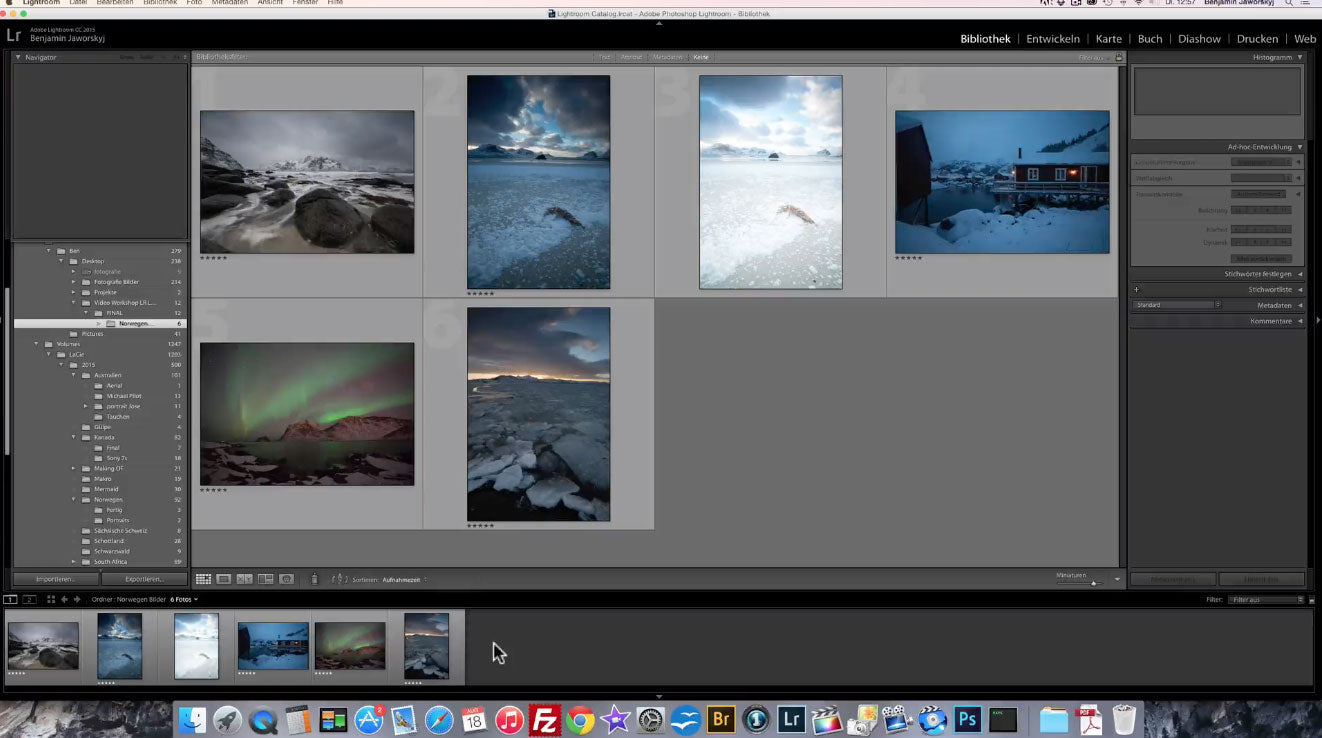Expand the Making OF folder

[73, 468]
